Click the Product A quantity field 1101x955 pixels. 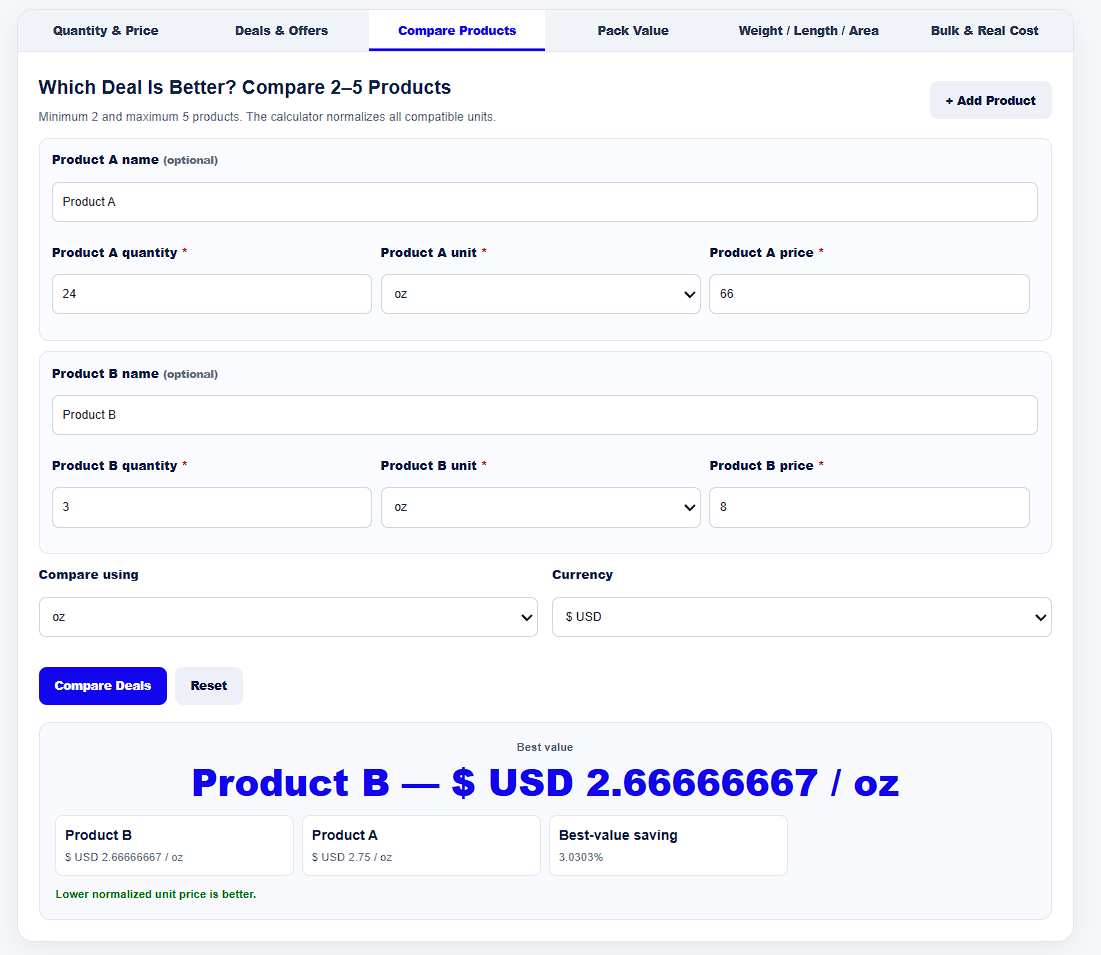[211, 294]
